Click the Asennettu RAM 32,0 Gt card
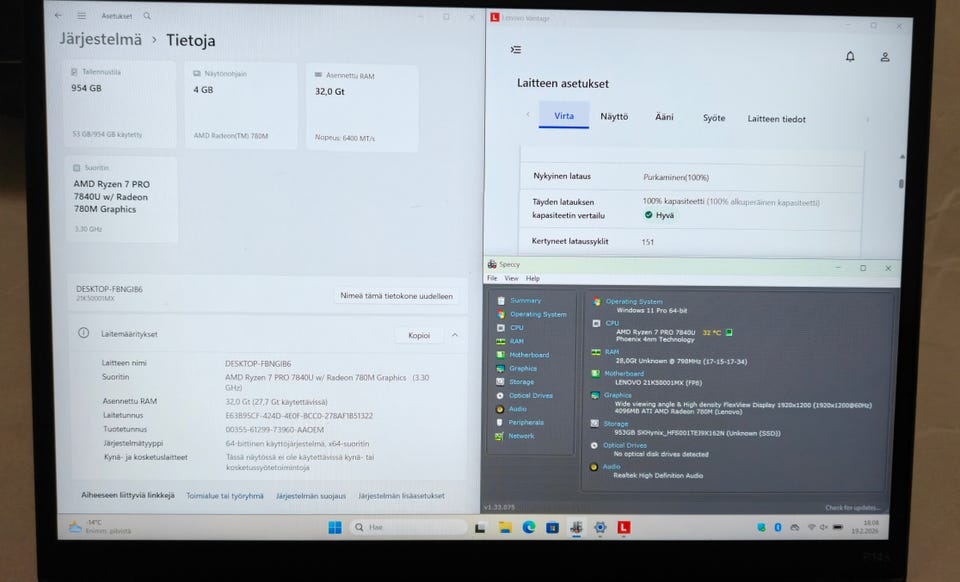This screenshot has height=582, width=960. [362, 108]
